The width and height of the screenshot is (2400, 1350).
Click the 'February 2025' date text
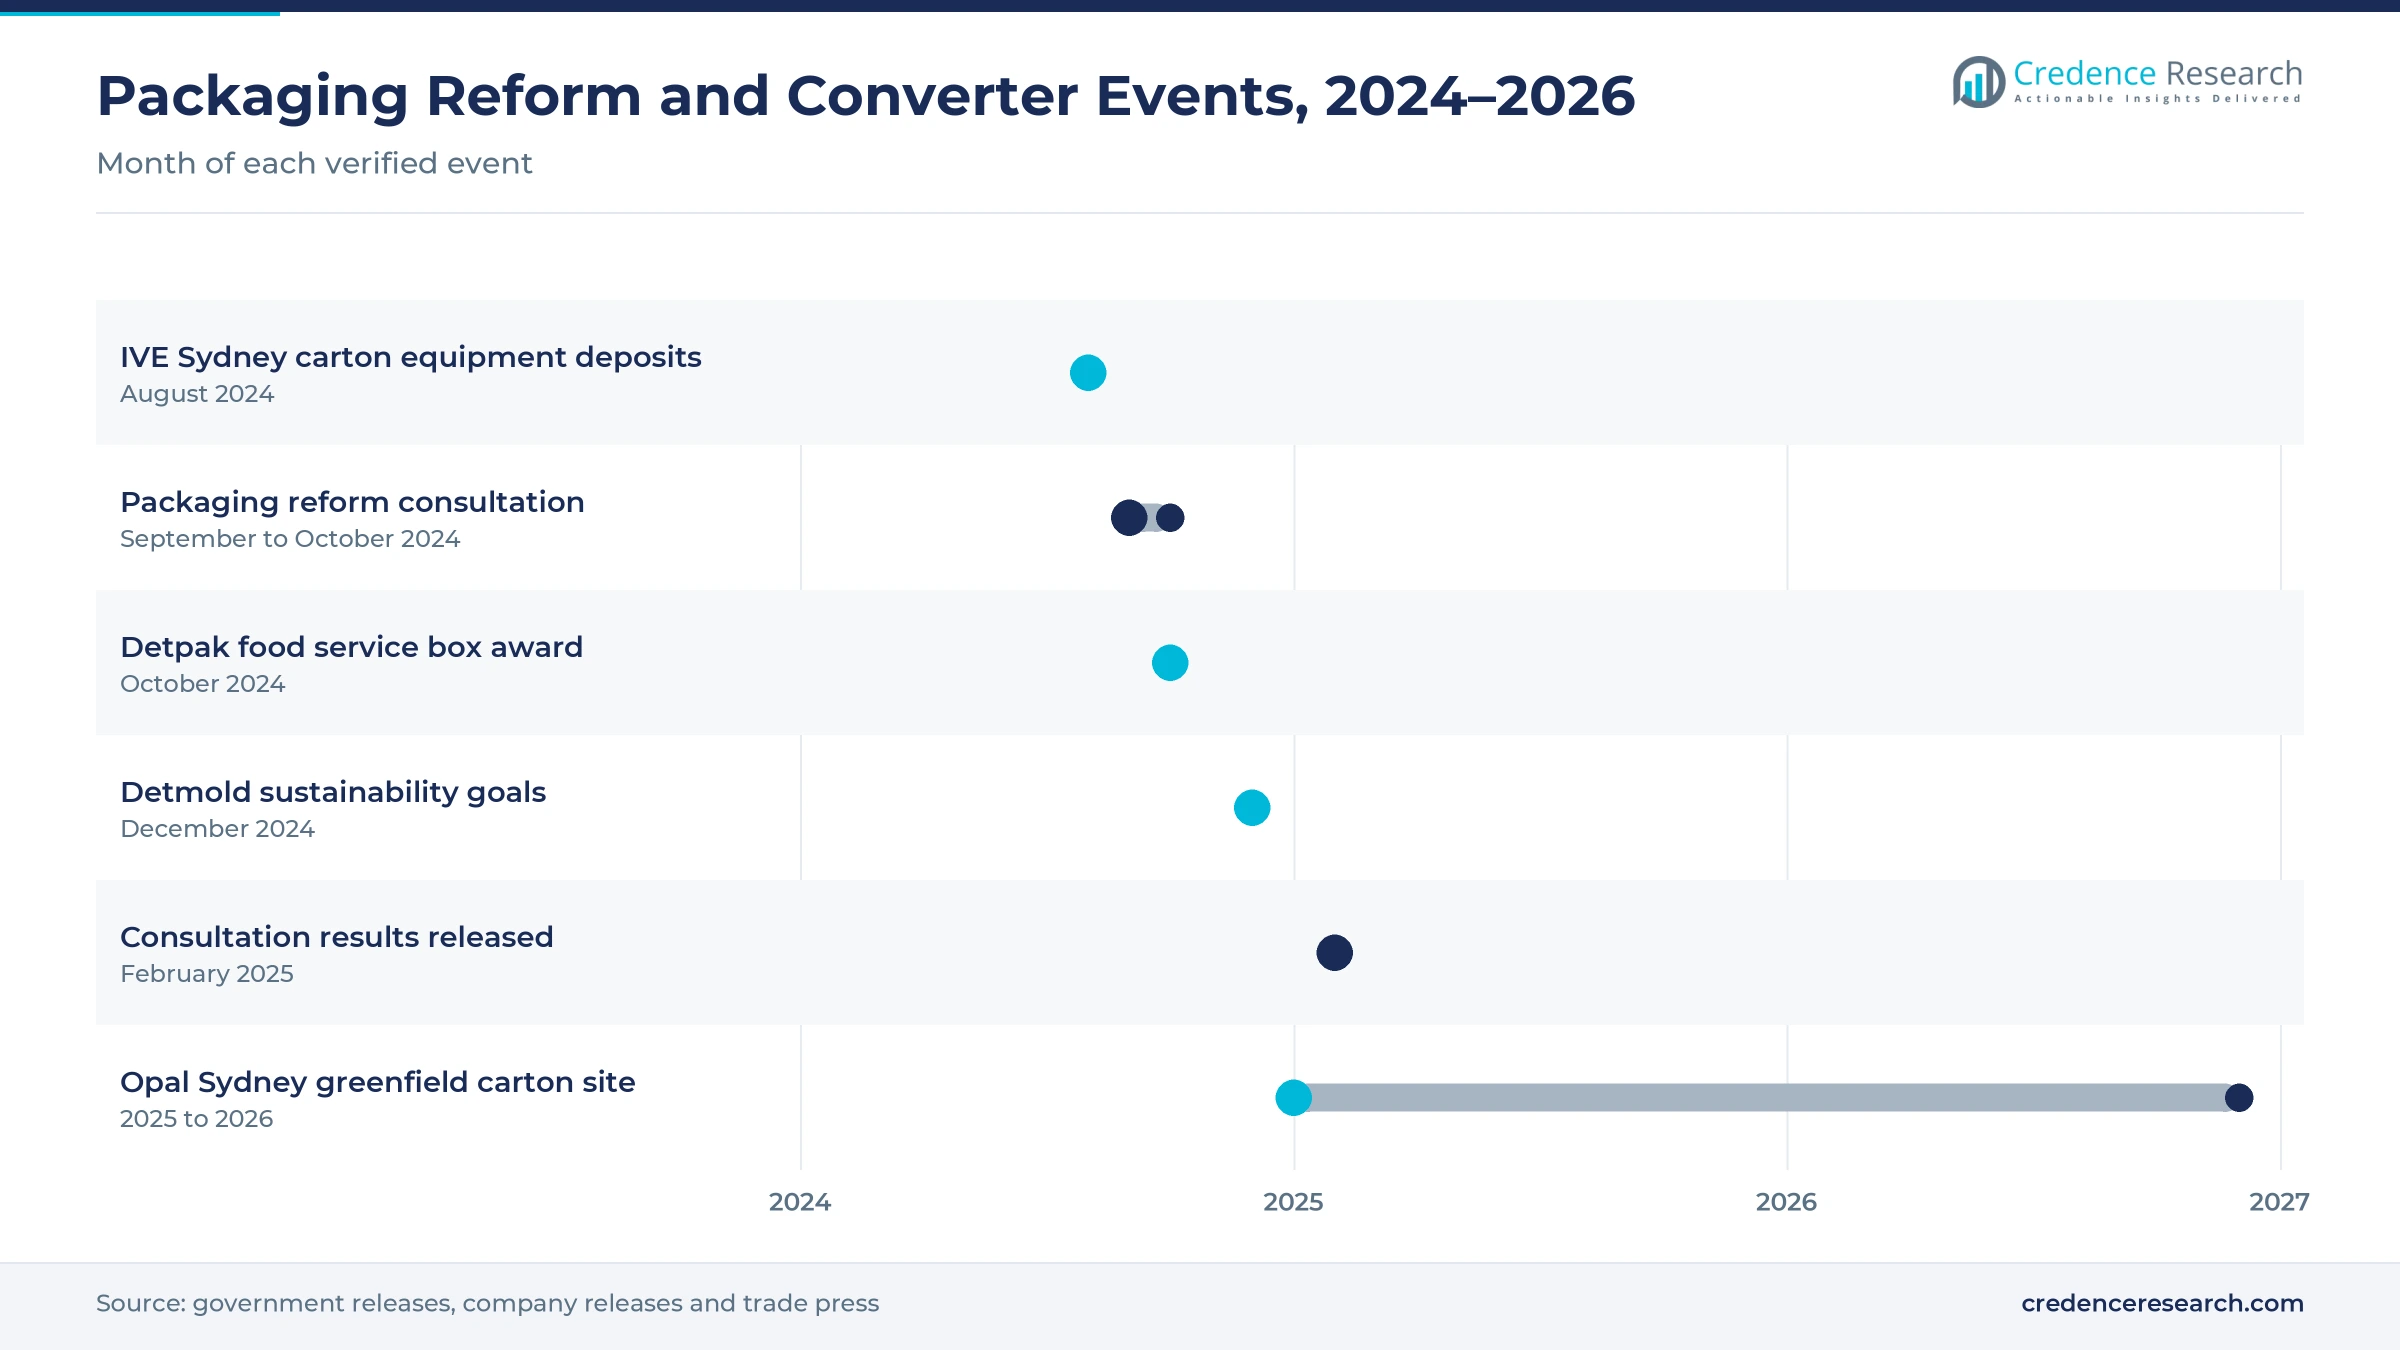pyautogui.click(x=207, y=974)
